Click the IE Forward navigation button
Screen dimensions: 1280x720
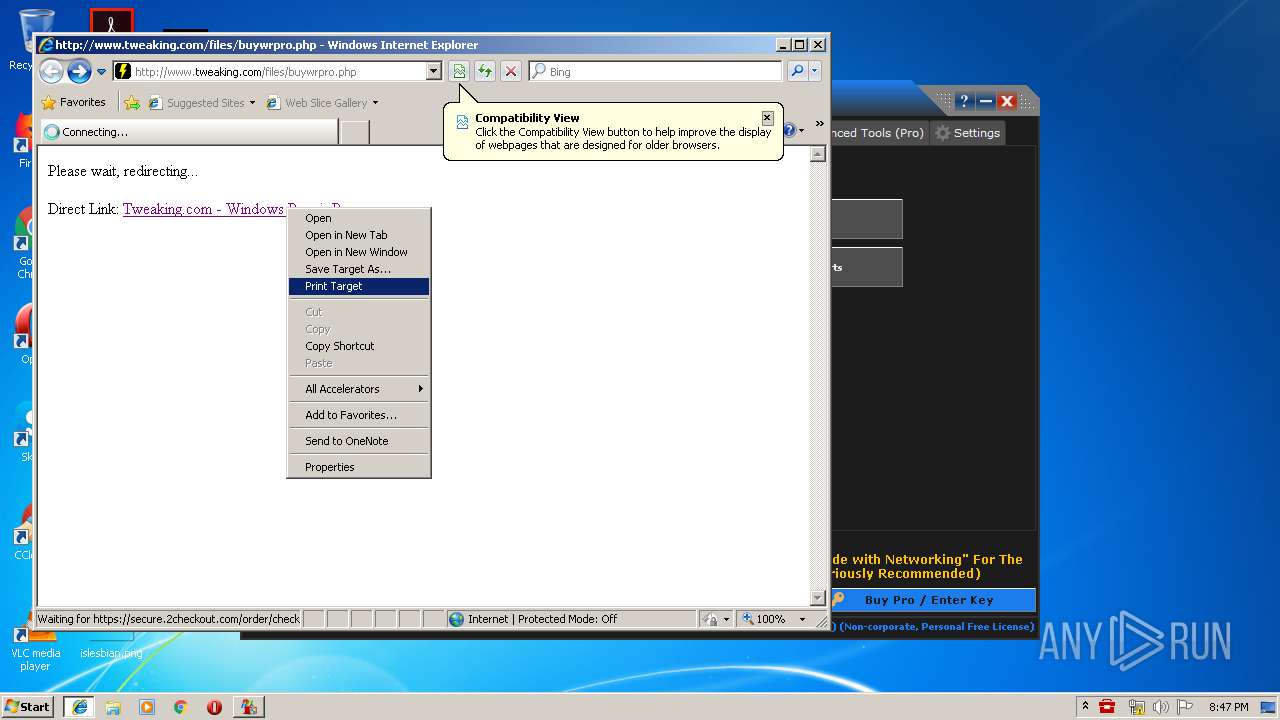(x=79, y=71)
